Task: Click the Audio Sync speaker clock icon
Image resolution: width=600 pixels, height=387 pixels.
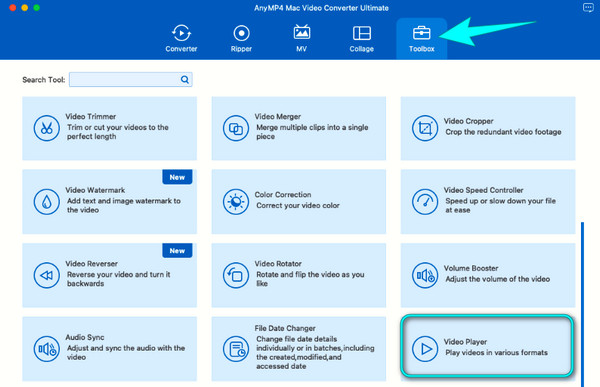Action: pyautogui.click(x=46, y=349)
